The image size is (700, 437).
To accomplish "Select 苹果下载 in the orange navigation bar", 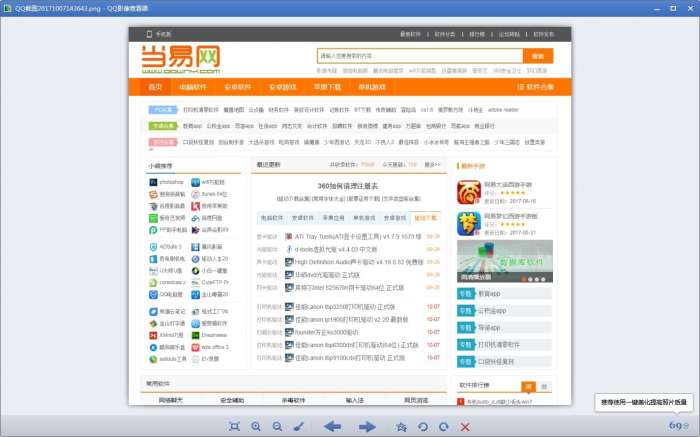I will tap(327, 87).
